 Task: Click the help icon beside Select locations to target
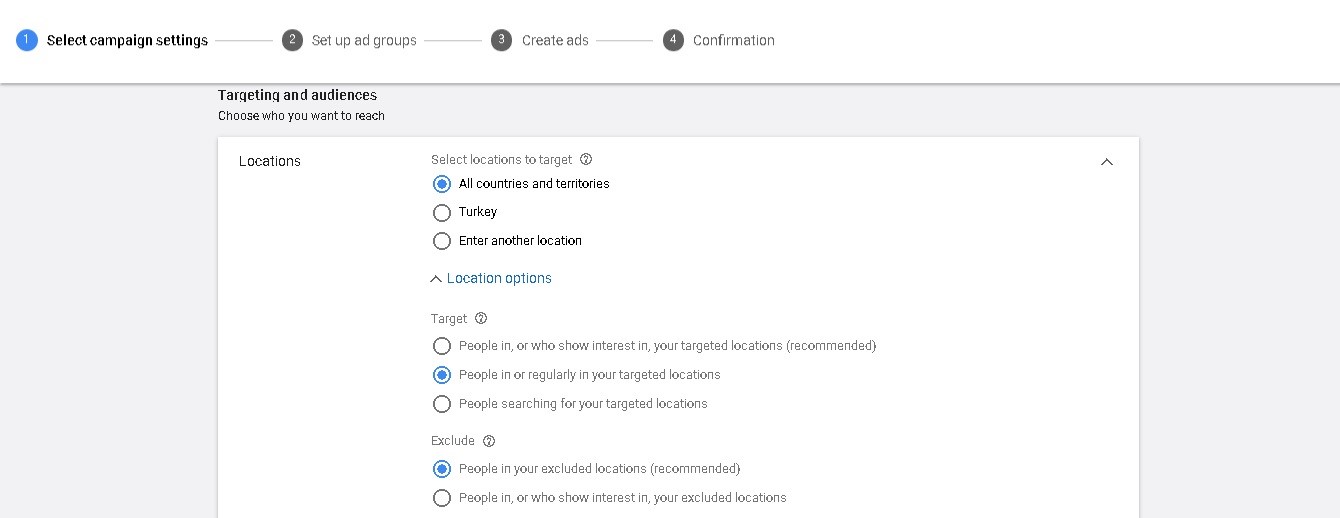tap(586, 159)
